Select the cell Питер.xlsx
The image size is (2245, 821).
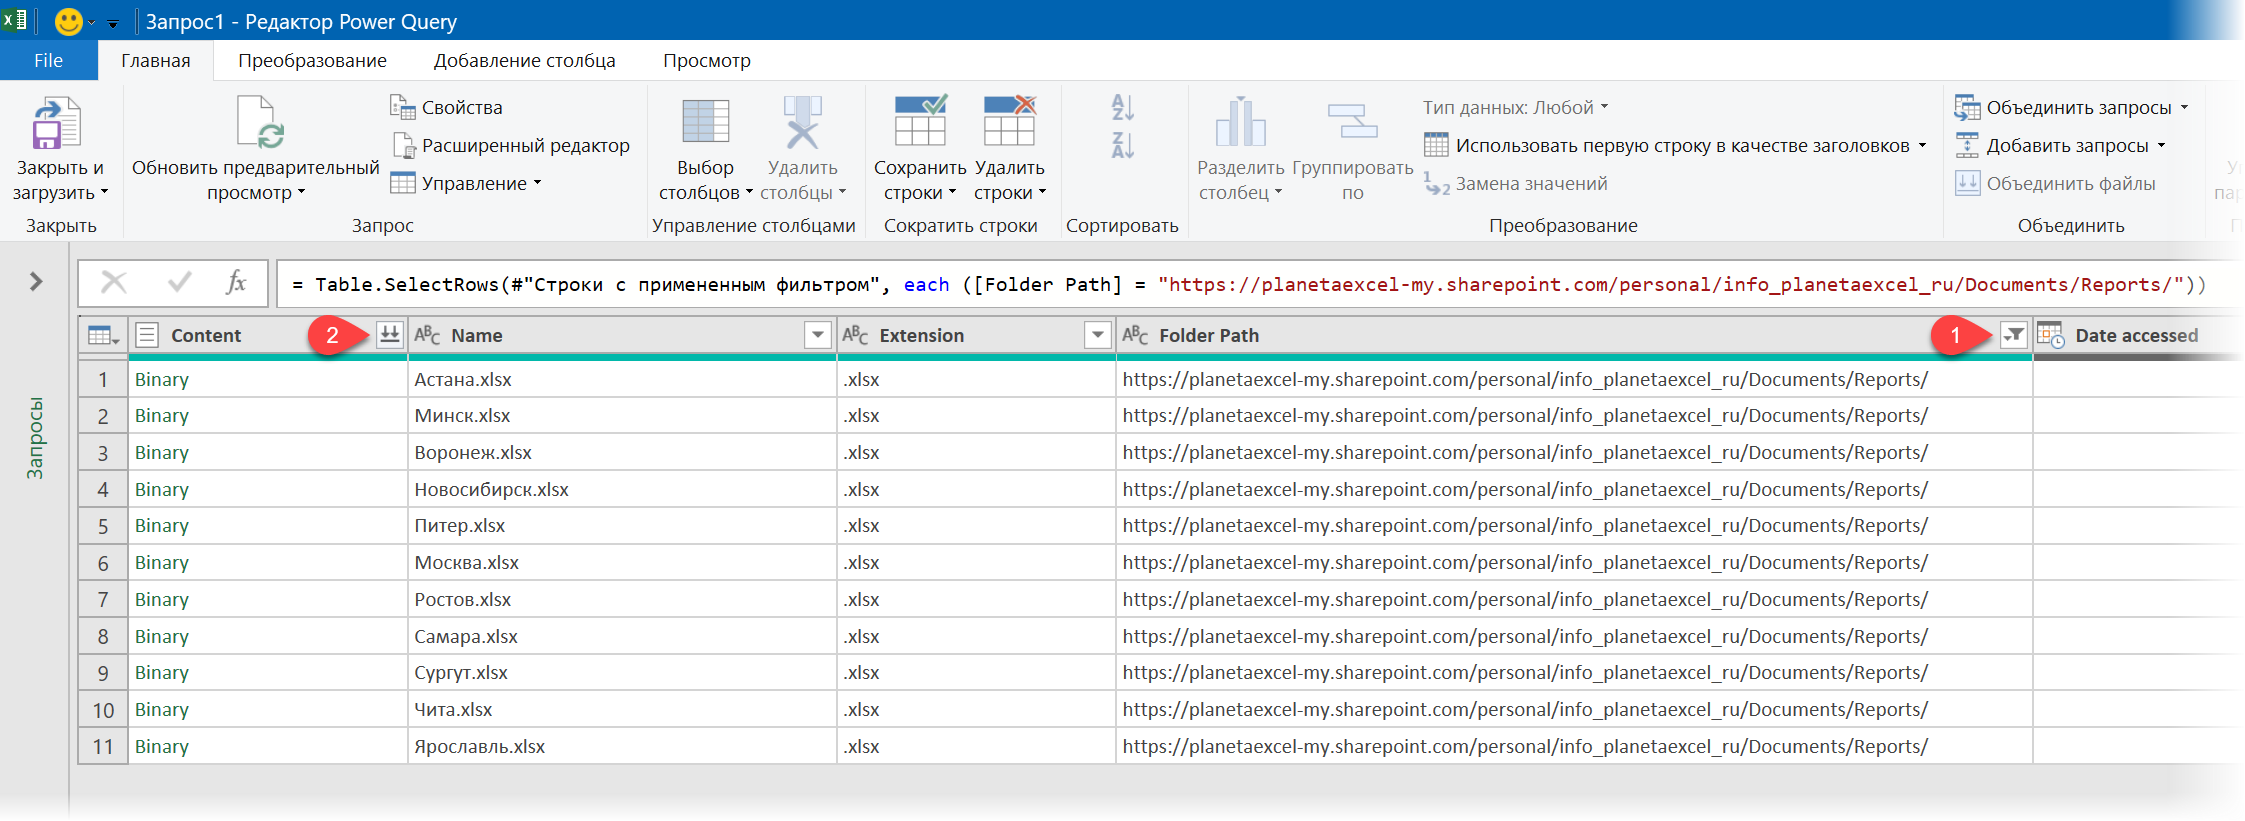622,525
